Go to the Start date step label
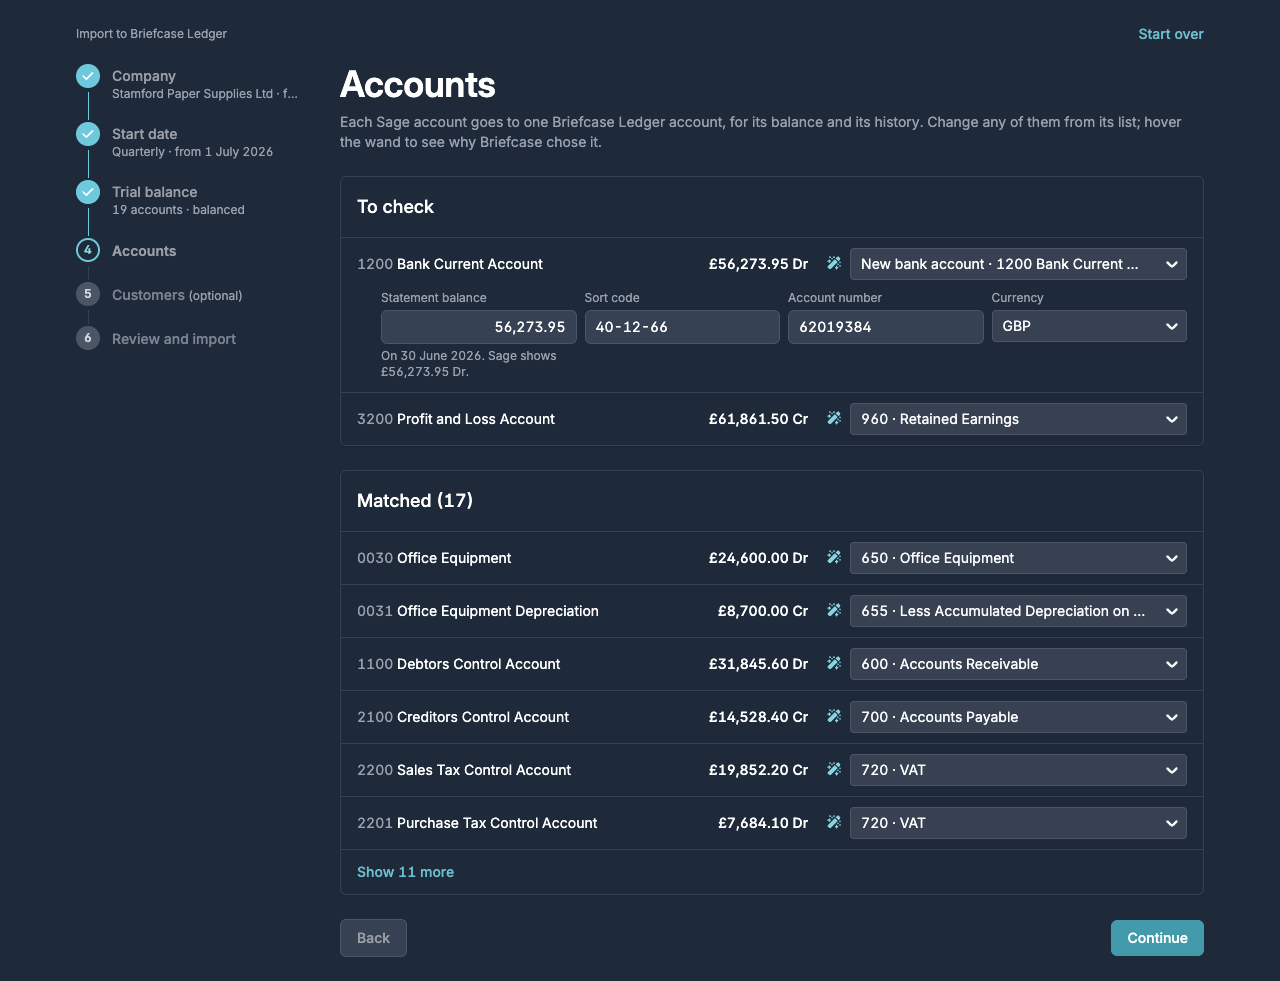 145,134
